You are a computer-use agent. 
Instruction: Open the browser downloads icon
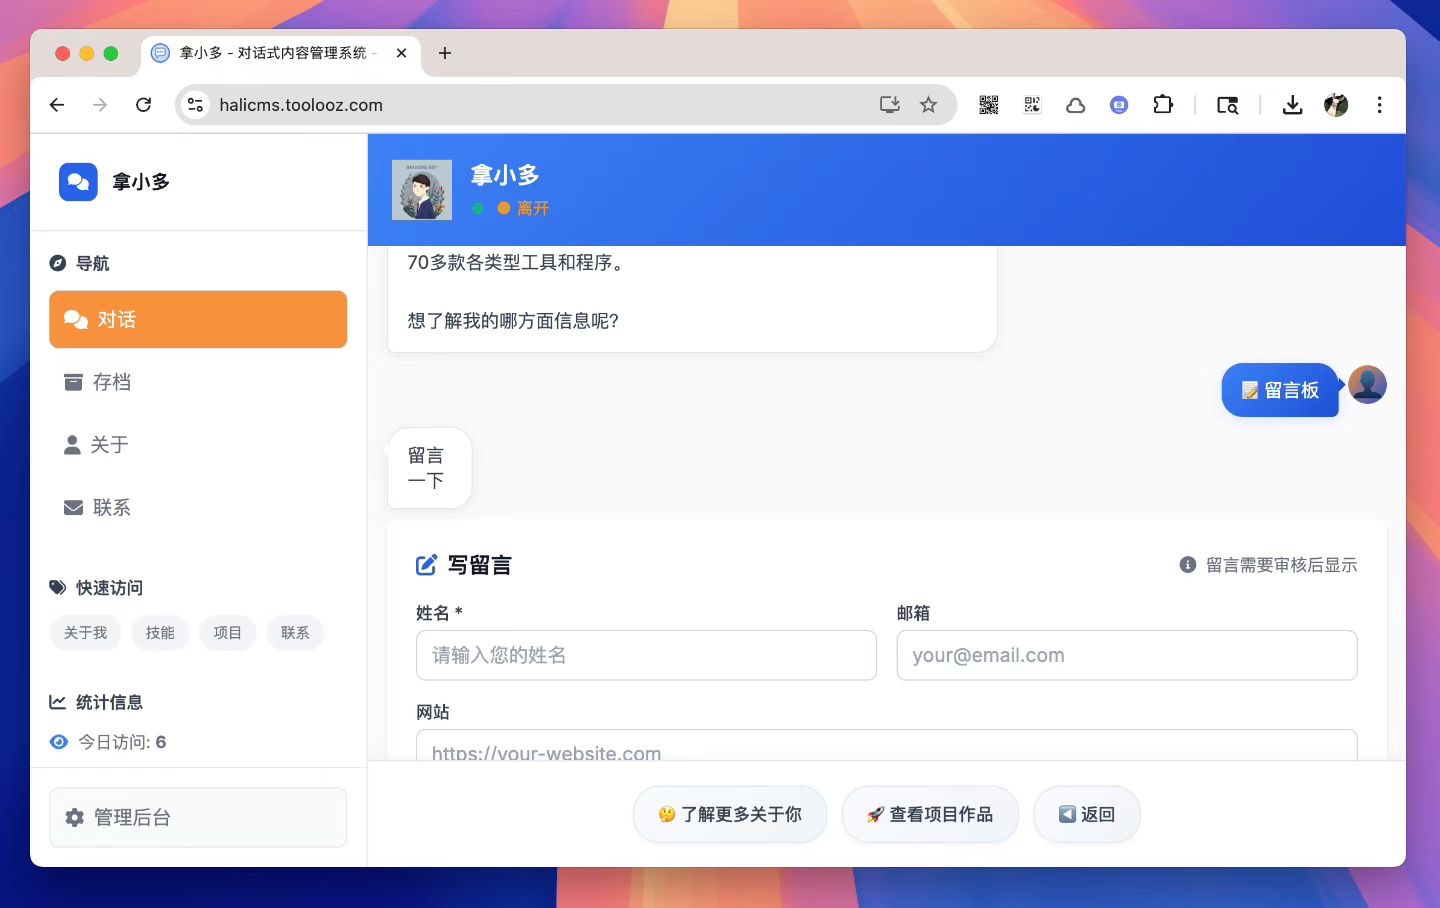[x=1292, y=105]
